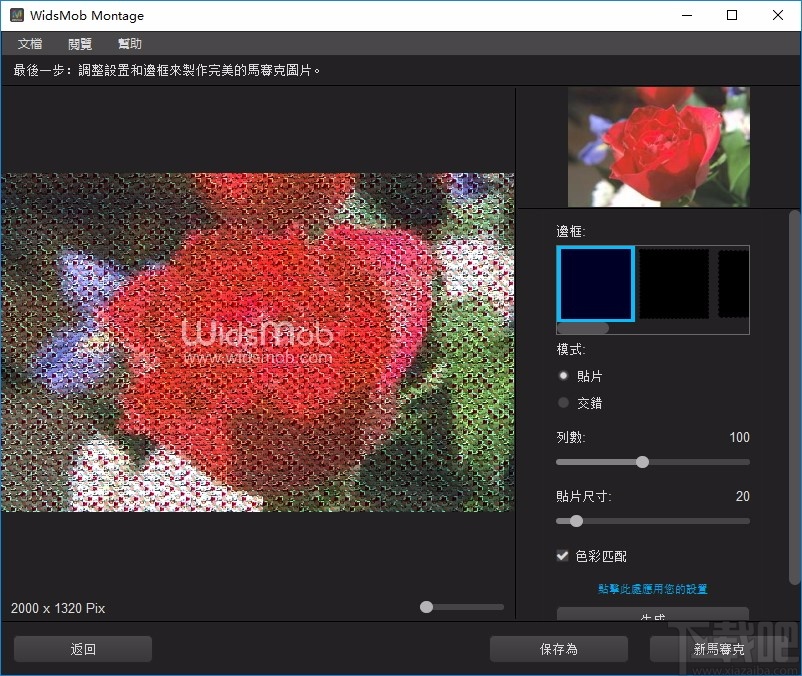Click the 保存為 button to save
The width and height of the screenshot is (802, 676).
coord(558,648)
